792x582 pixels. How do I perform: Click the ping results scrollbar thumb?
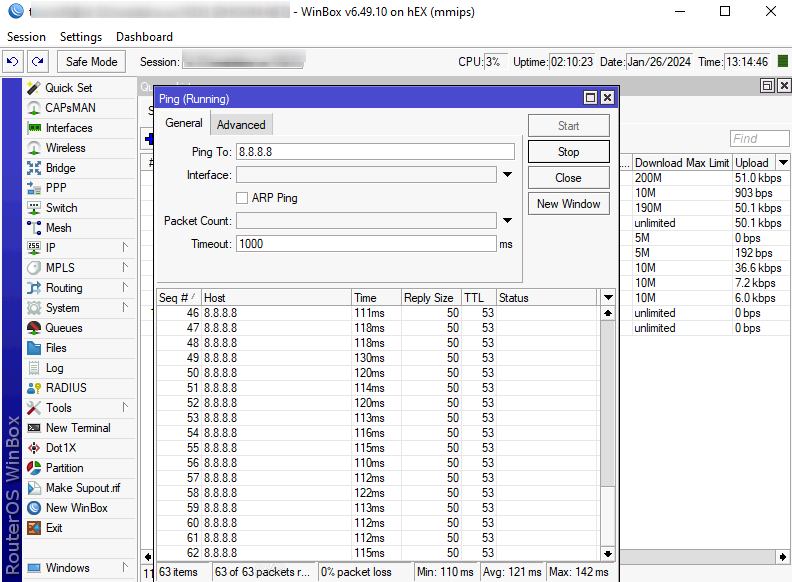click(608, 404)
